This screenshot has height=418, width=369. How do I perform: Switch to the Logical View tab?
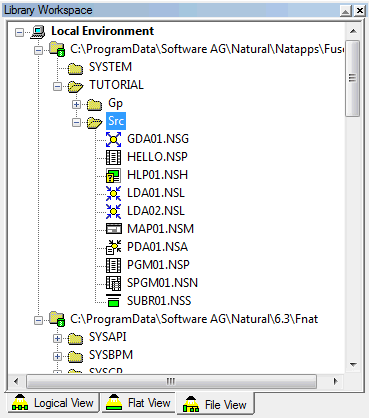53,403
